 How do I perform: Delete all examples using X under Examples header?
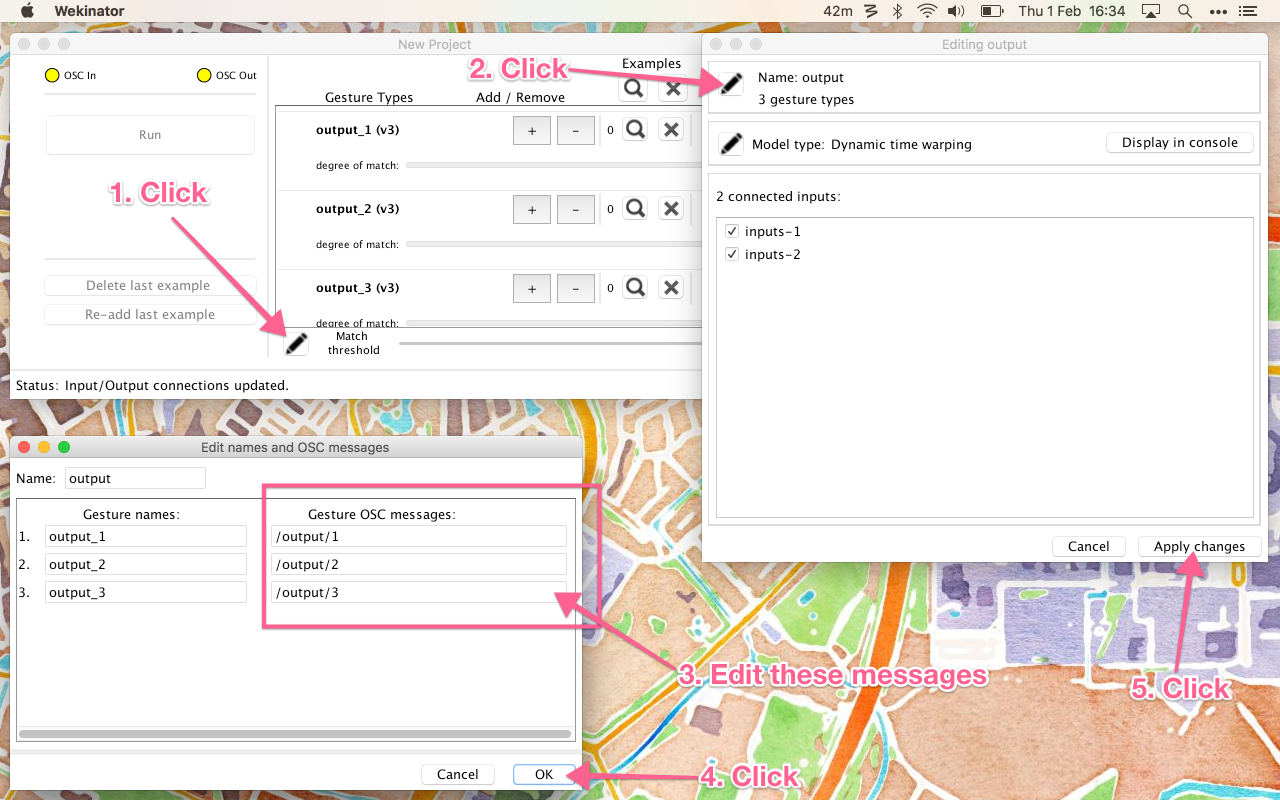[x=673, y=88]
